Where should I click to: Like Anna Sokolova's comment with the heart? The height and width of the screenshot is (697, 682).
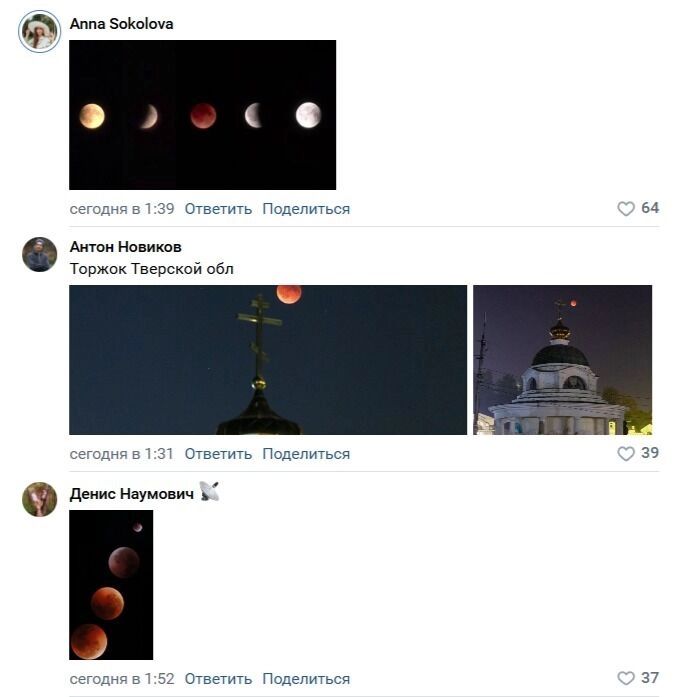tap(626, 208)
